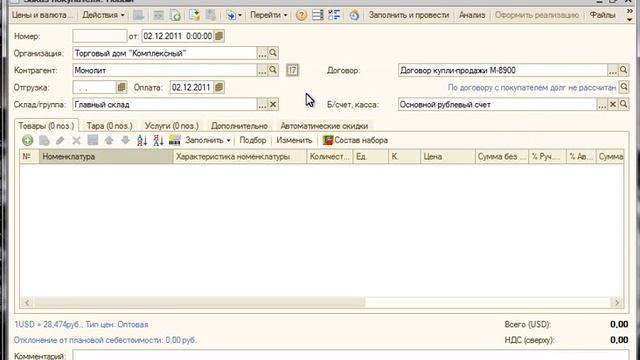Search the Контрагент field with magnifier icon
This screenshot has height=360, width=640.
(x=273, y=70)
